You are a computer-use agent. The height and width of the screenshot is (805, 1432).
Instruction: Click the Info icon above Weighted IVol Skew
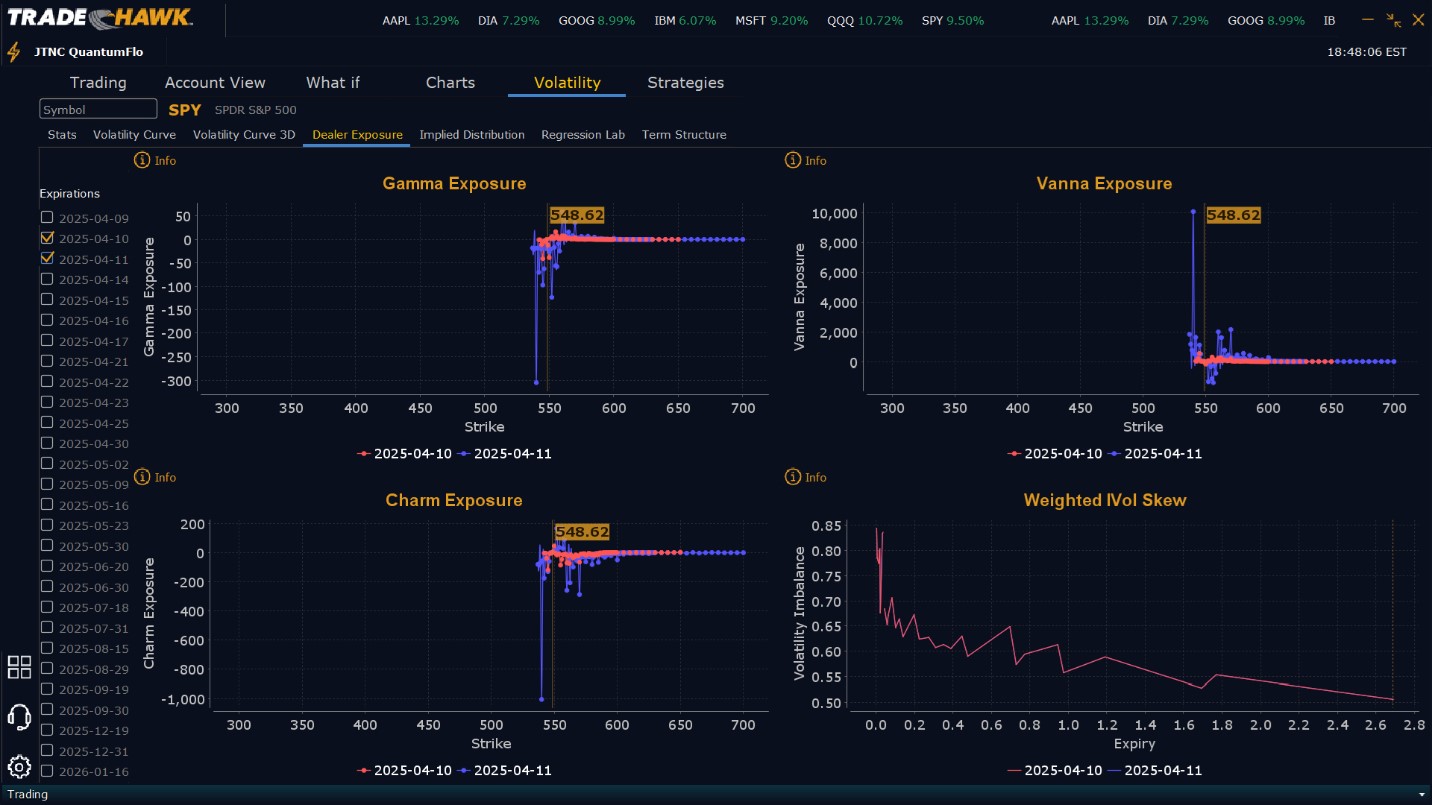coord(793,477)
